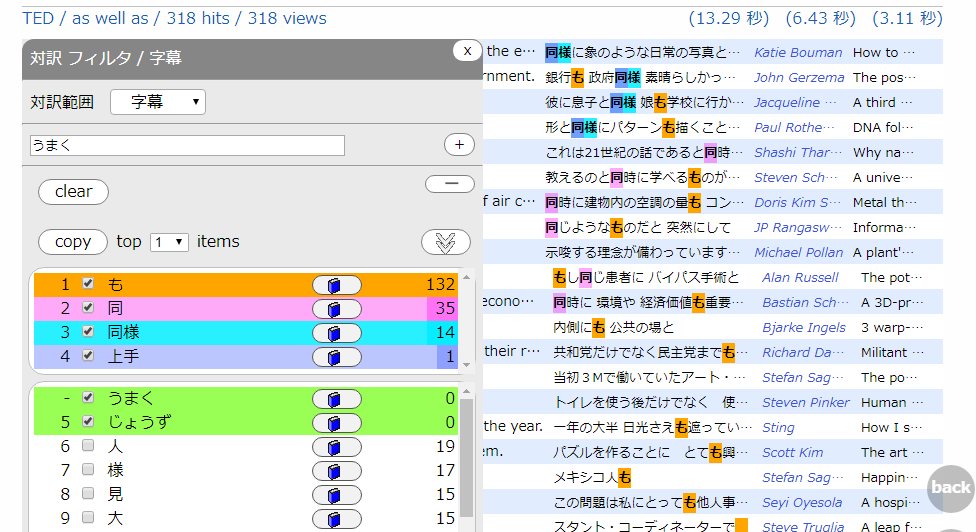Click the round back button
The image size is (976, 532).
click(949, 488)
